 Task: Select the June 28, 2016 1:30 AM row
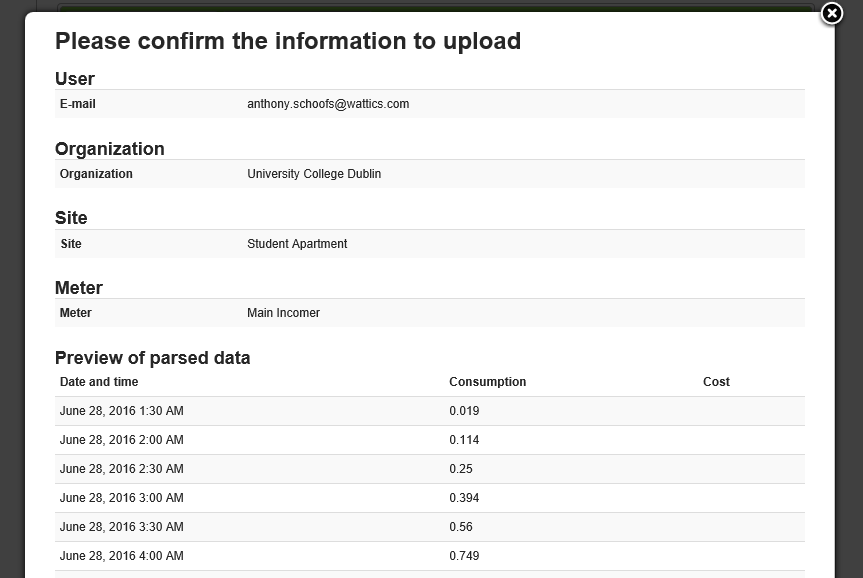click(x=121, y=411)
